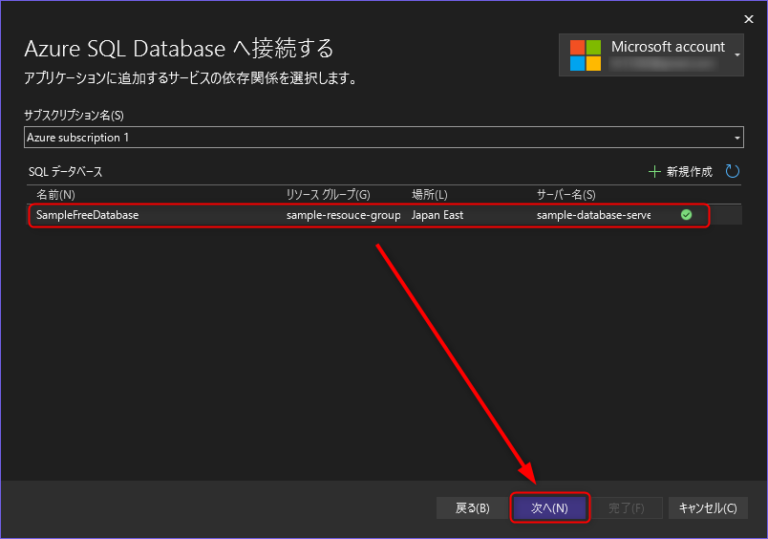Click the 場所(L) column header
The width and height of the screenshot is (768, 539).
pos(429,194)
